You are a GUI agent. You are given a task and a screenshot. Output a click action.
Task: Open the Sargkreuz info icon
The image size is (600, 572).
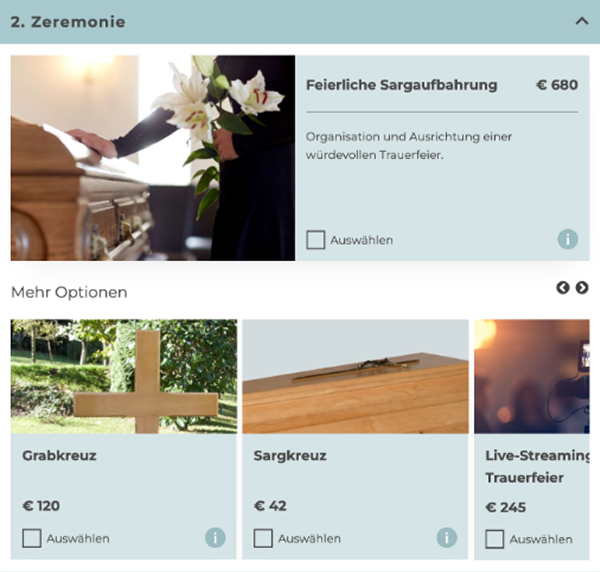pos(447,538)
